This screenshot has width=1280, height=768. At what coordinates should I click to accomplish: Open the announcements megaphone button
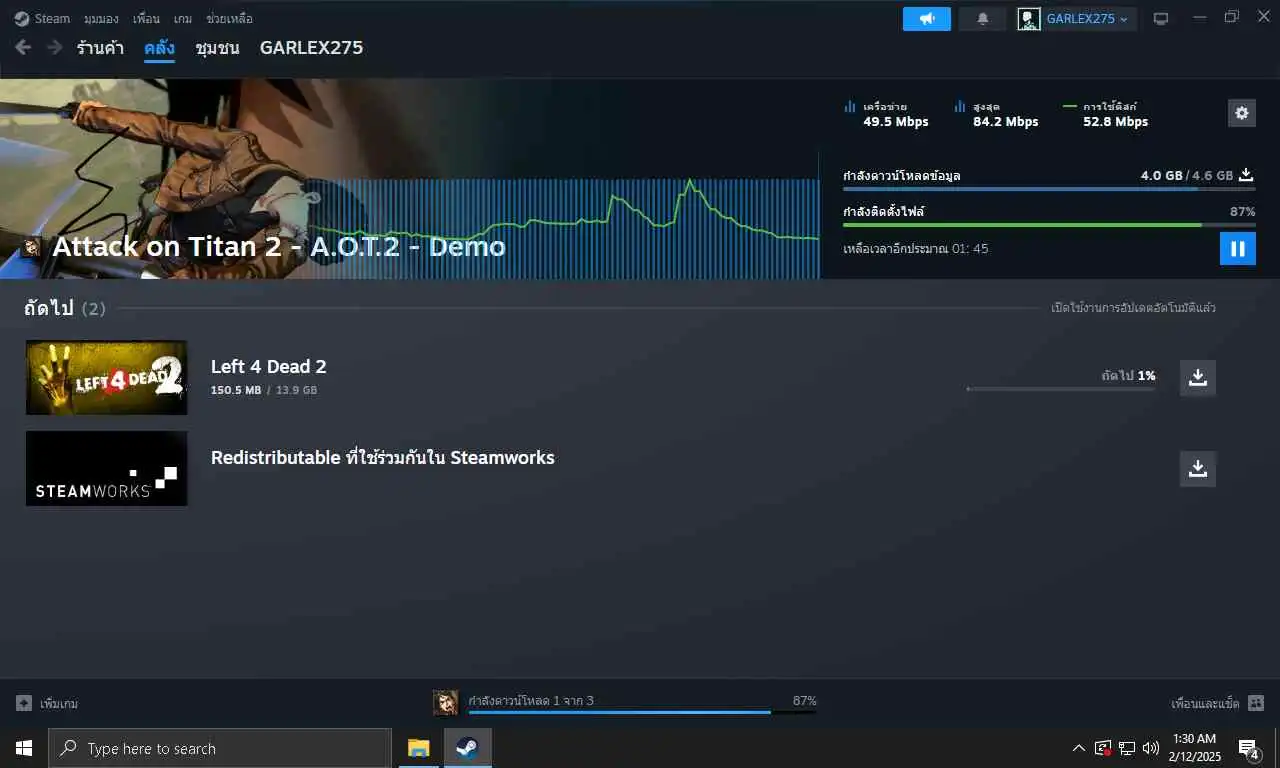(x=927, y=18)
